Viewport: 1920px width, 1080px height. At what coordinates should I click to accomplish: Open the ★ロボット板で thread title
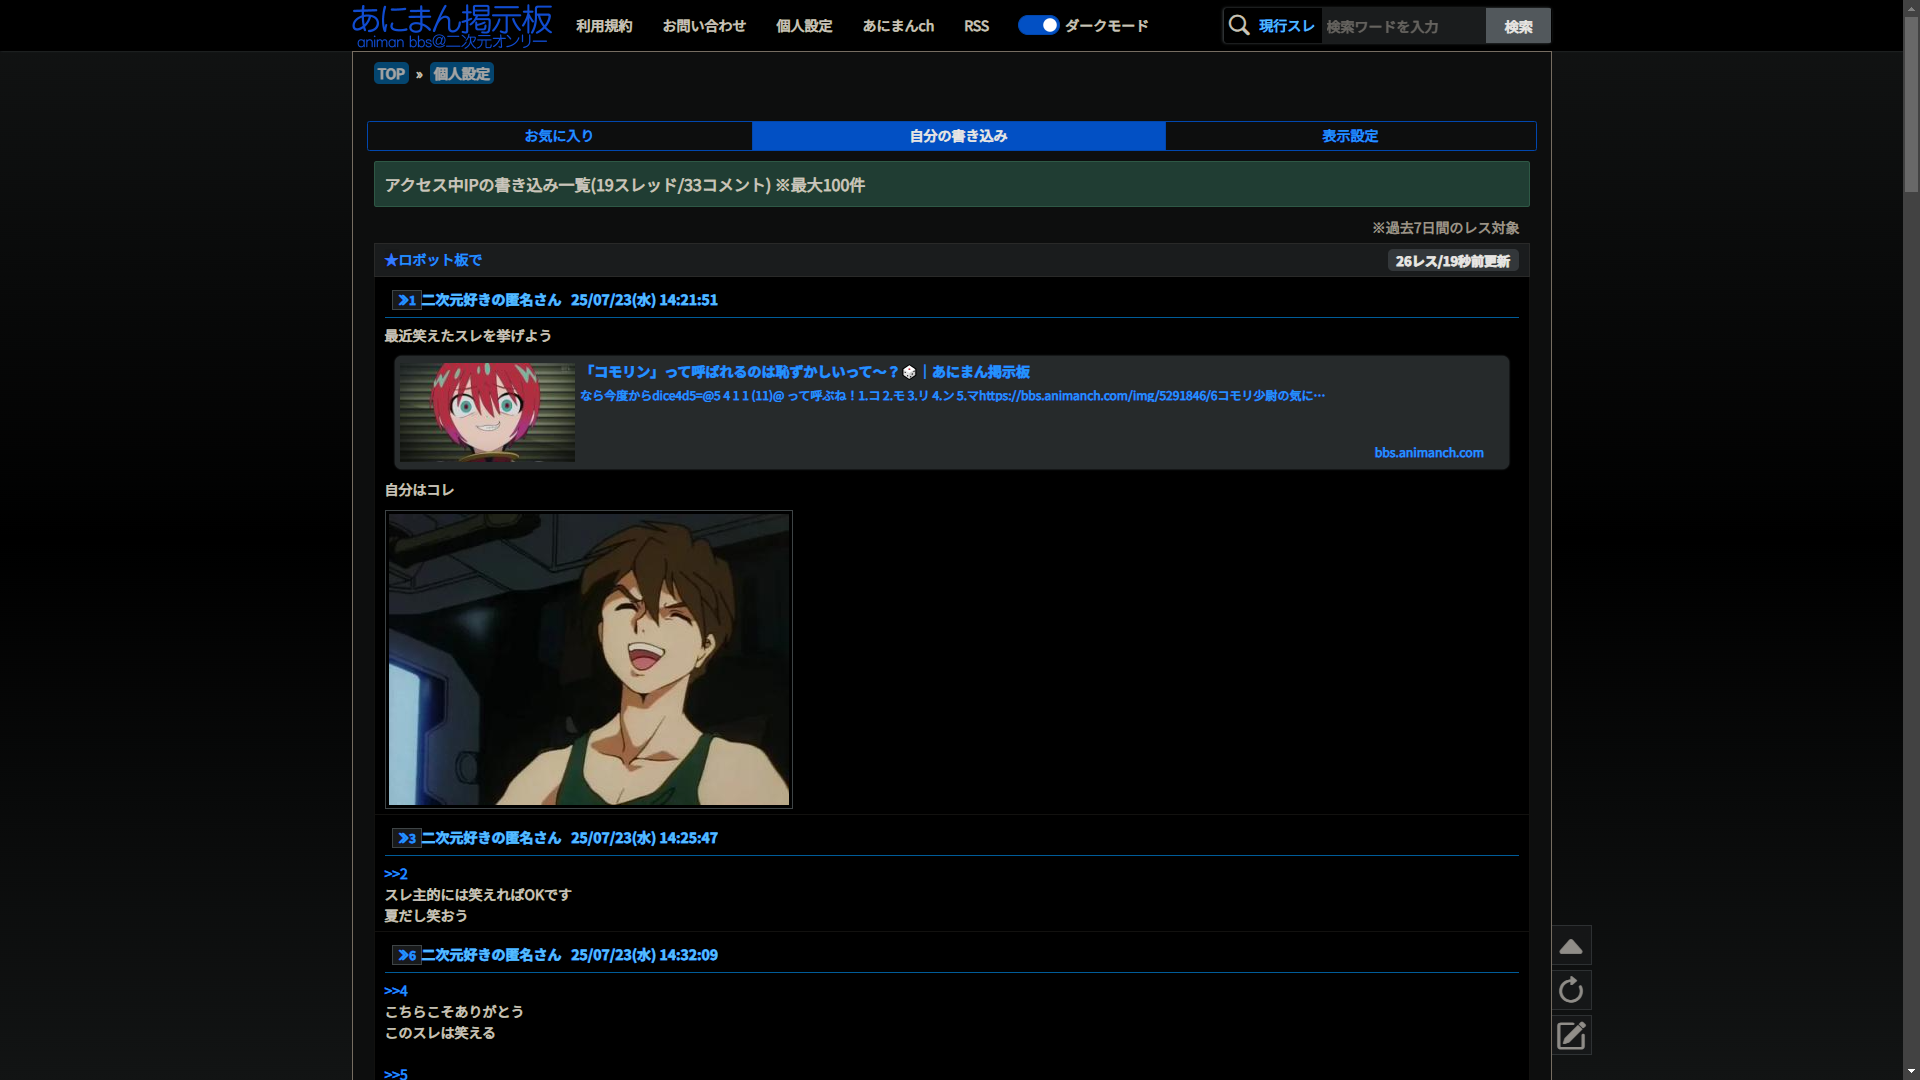[433, 260]
